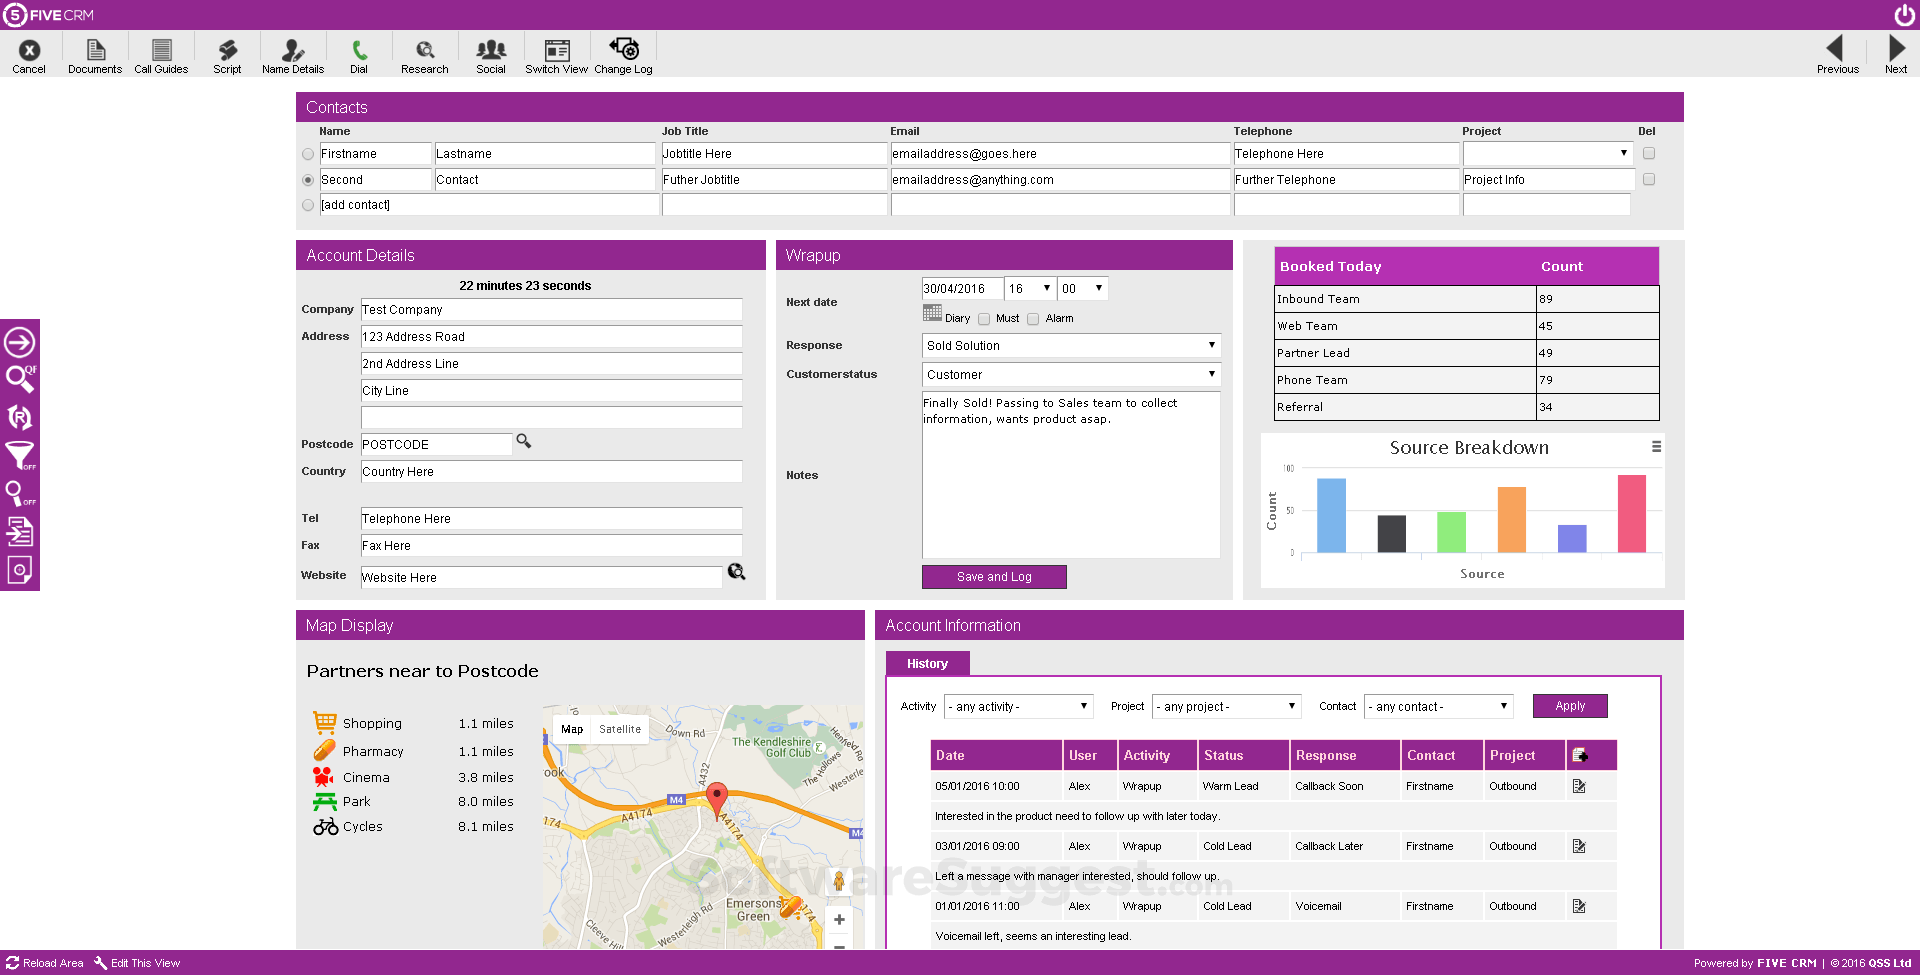Viewport: 1920px width, 975px height.
Task: Enable the Must checkbox
Action: (984, 318)
